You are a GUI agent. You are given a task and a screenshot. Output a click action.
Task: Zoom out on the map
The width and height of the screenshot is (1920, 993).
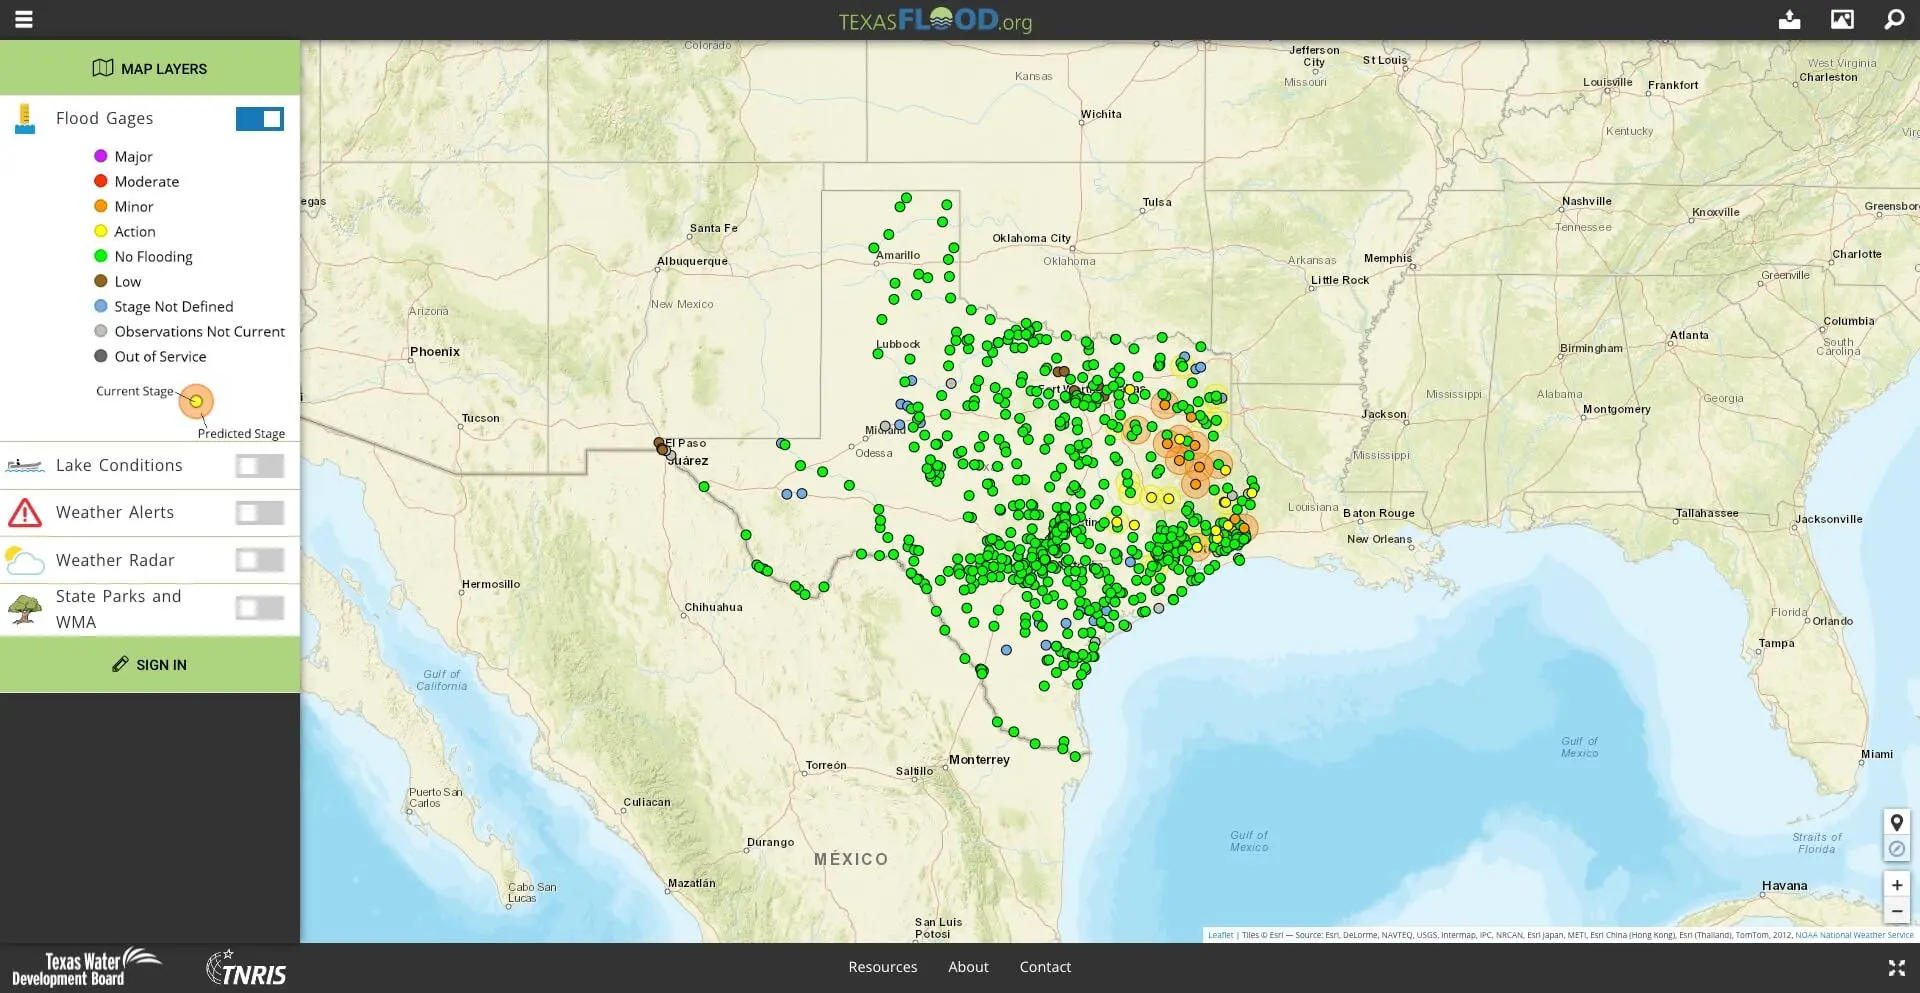point(1896,911)
